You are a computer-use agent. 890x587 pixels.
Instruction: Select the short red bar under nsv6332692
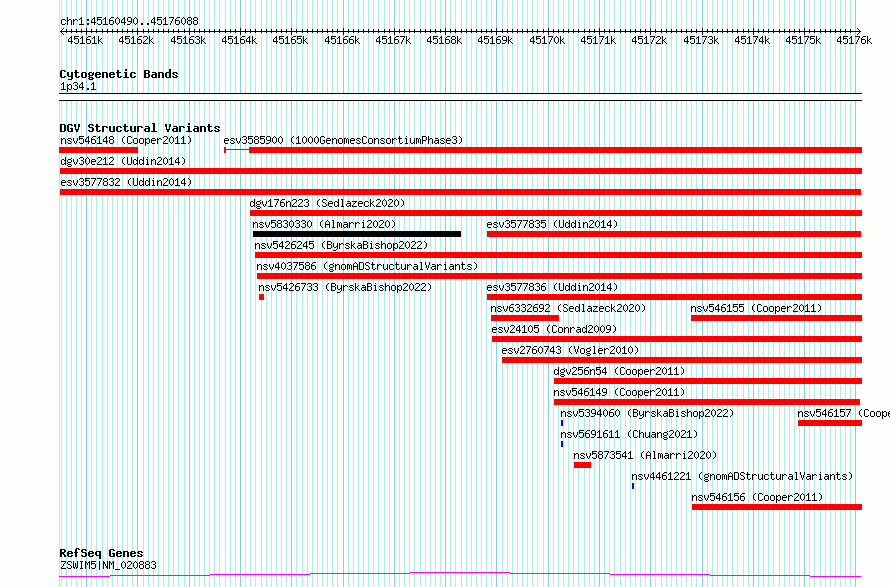click(x=525, y=318)
